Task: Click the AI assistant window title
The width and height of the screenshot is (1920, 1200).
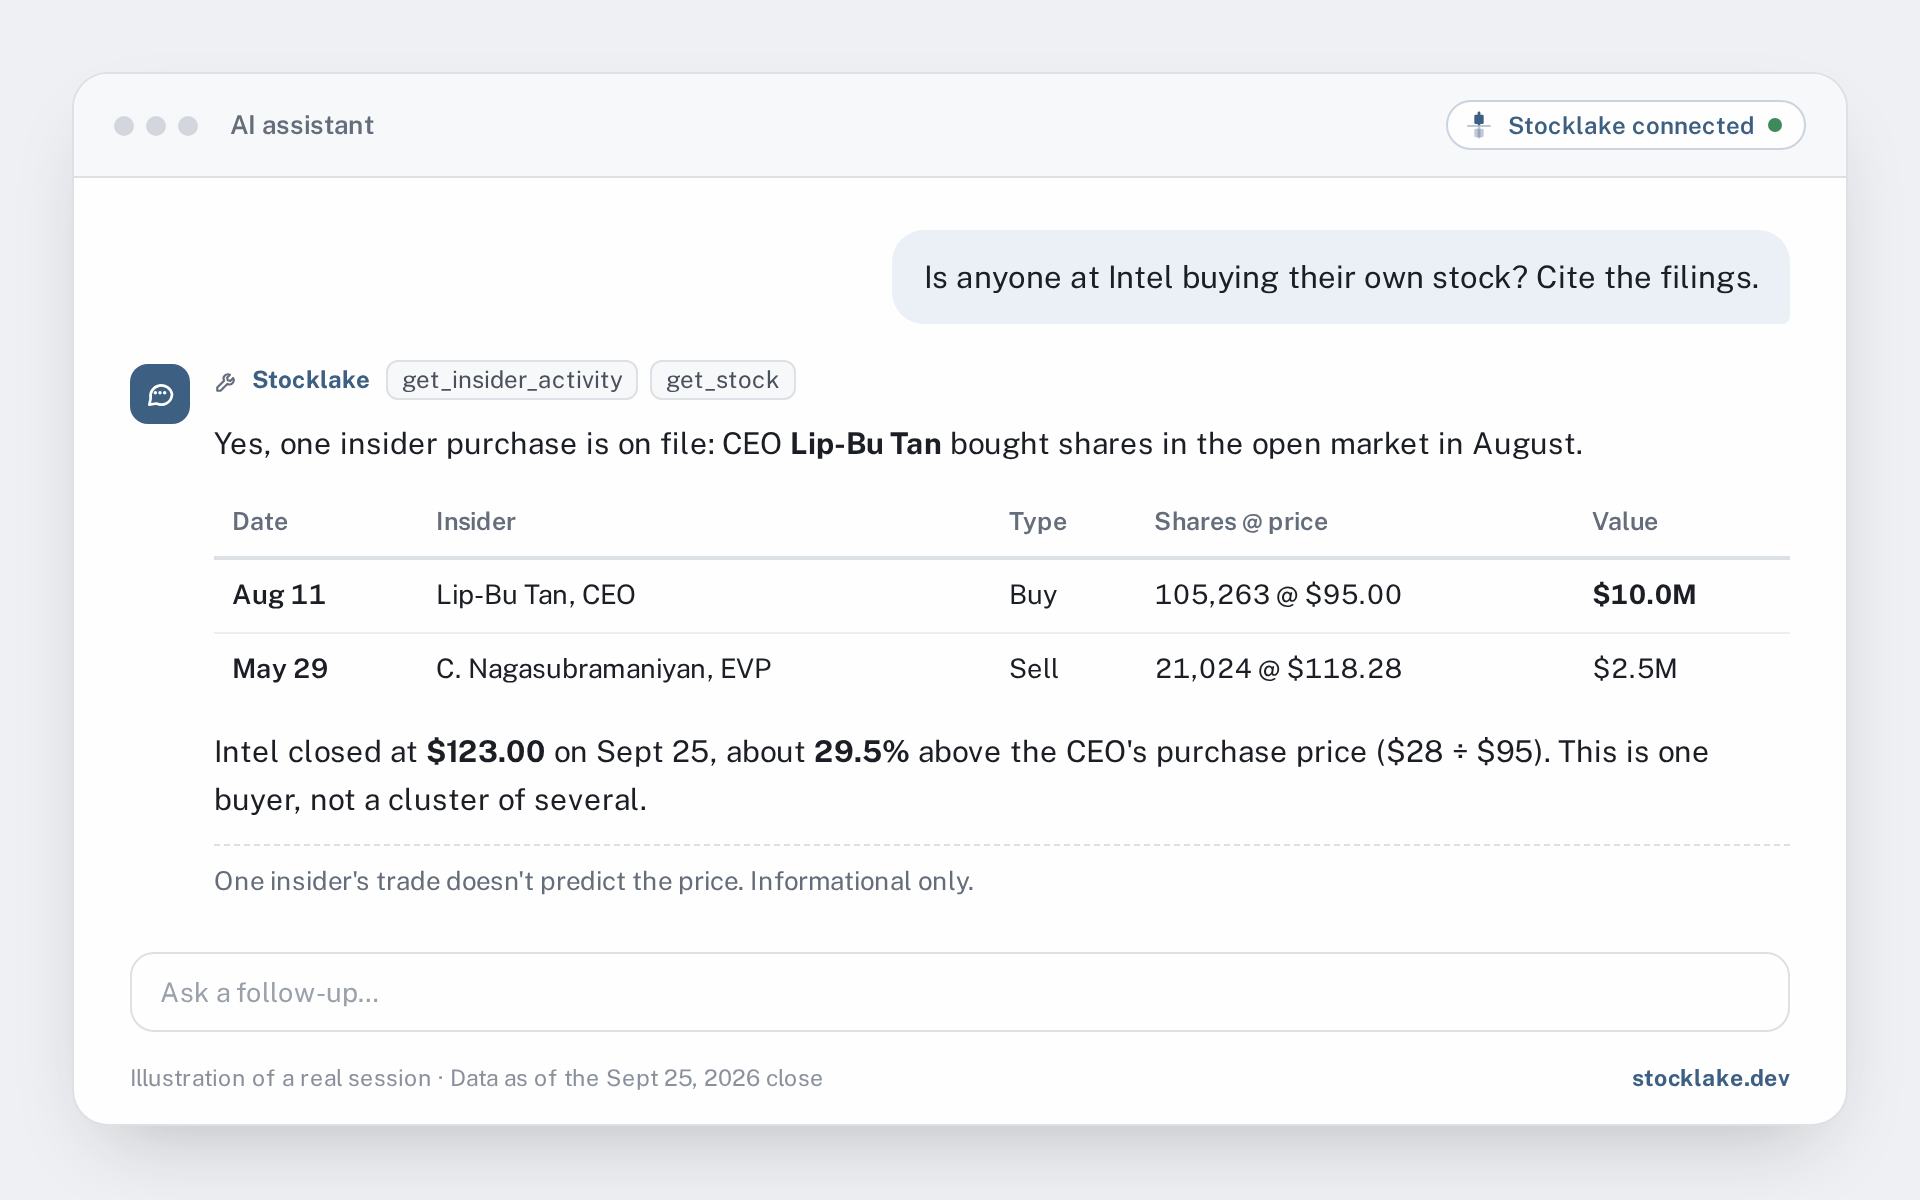Action: pos(302,125)
